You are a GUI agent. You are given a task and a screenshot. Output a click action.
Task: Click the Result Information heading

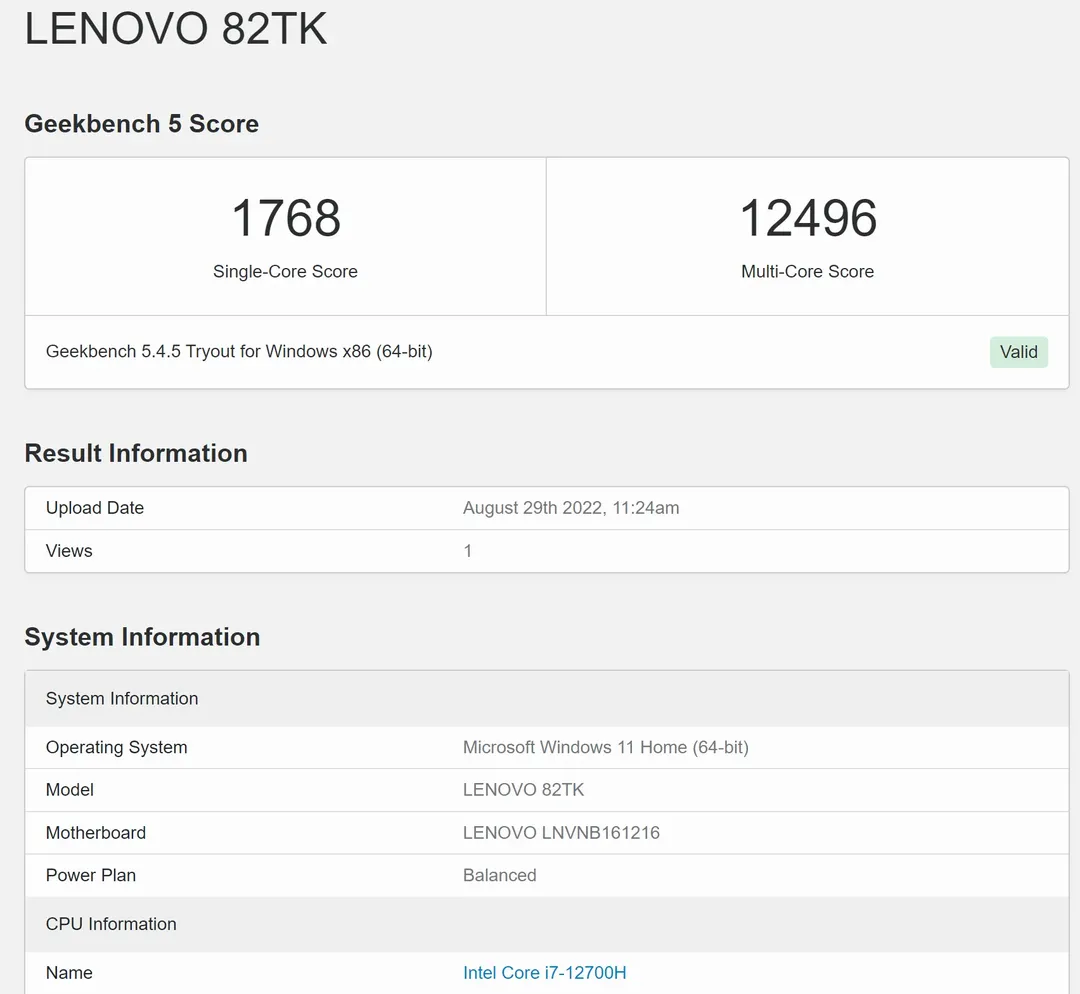point(136,453)
